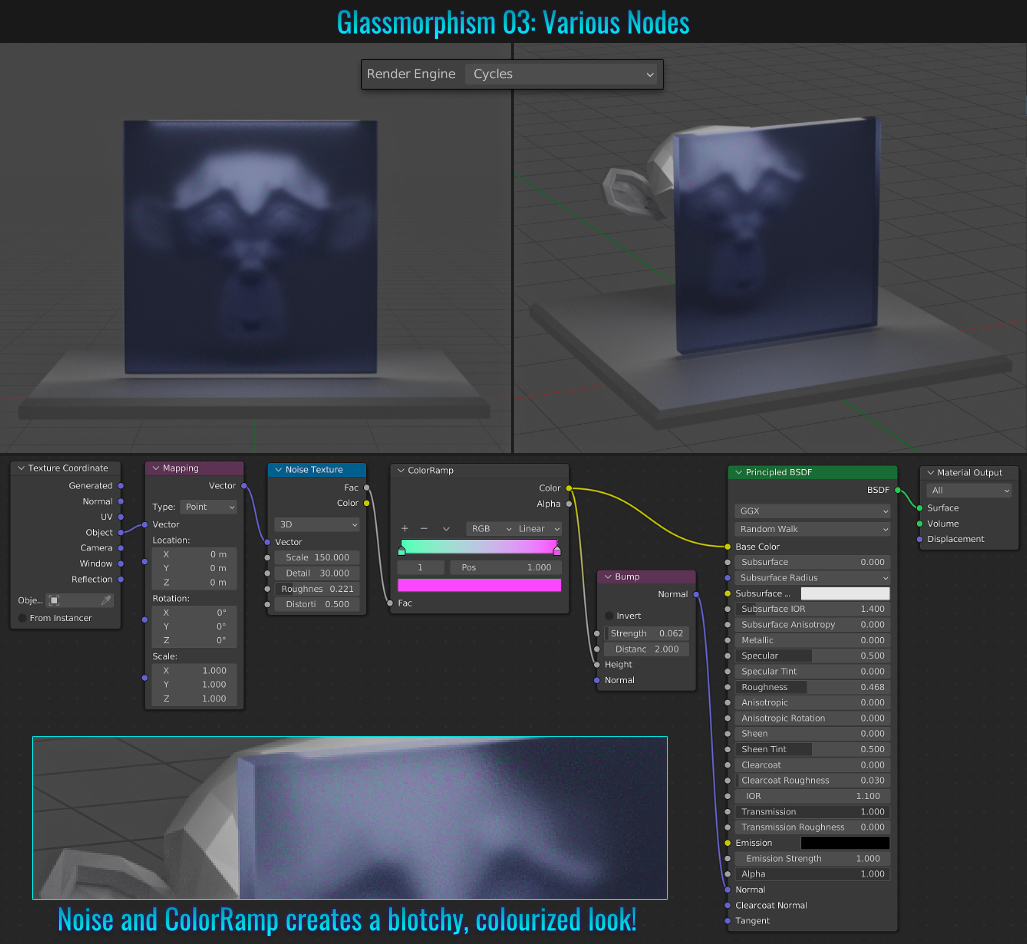The height and width of the screenshot is (944, 1027).
Task: Click the Bump Normal output socket
Action: point(696,594)
